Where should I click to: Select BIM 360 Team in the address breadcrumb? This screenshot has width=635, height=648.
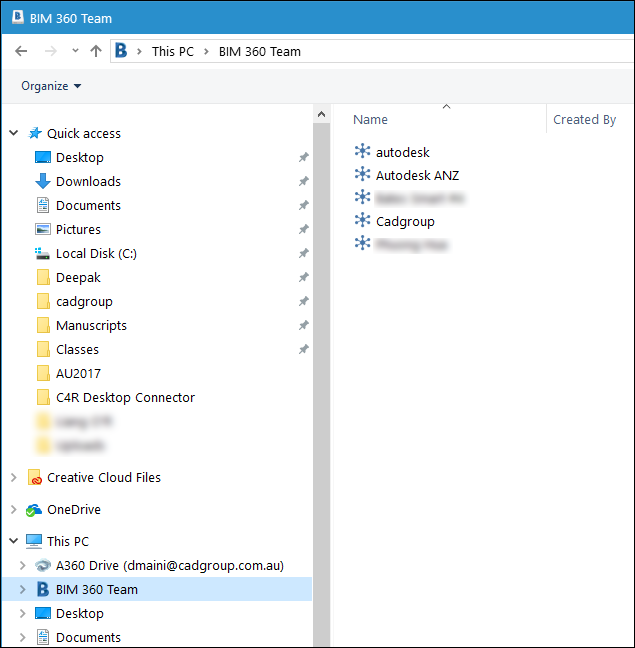[x=259, y=52]
